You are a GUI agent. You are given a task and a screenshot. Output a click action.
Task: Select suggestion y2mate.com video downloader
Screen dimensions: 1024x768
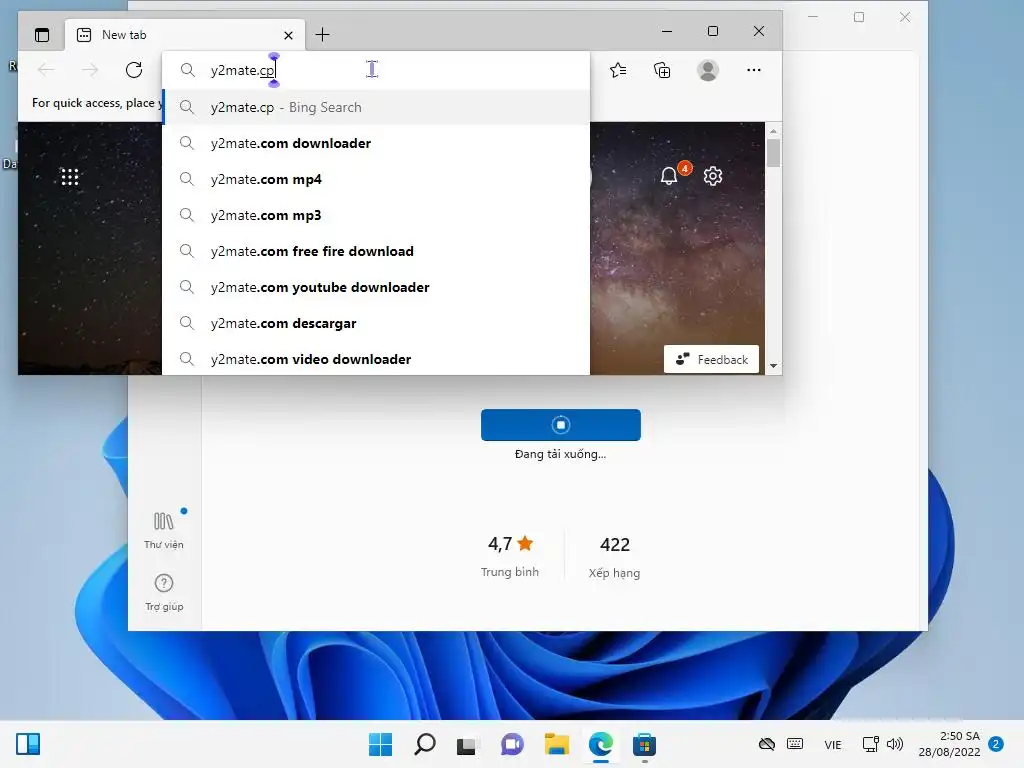tap(376, 359)
